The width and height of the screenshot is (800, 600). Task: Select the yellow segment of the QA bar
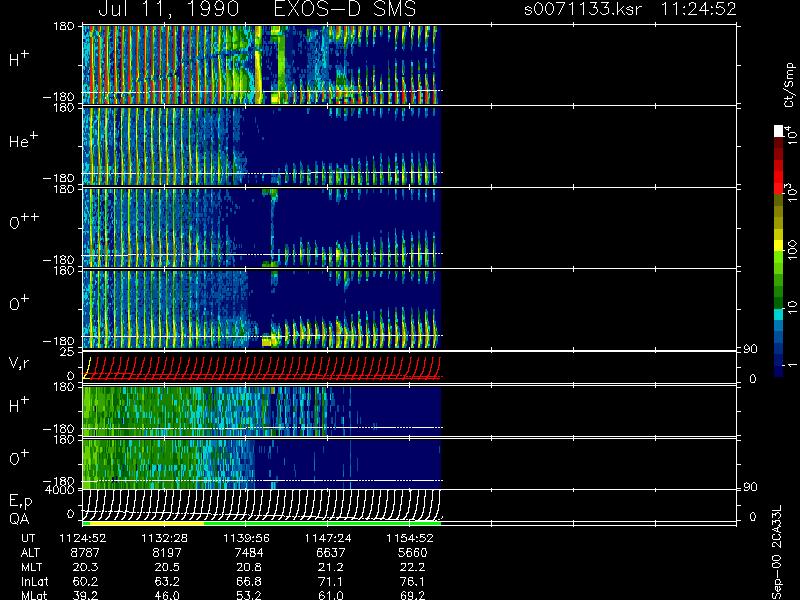pyautogui.click(x=147, y=523)
